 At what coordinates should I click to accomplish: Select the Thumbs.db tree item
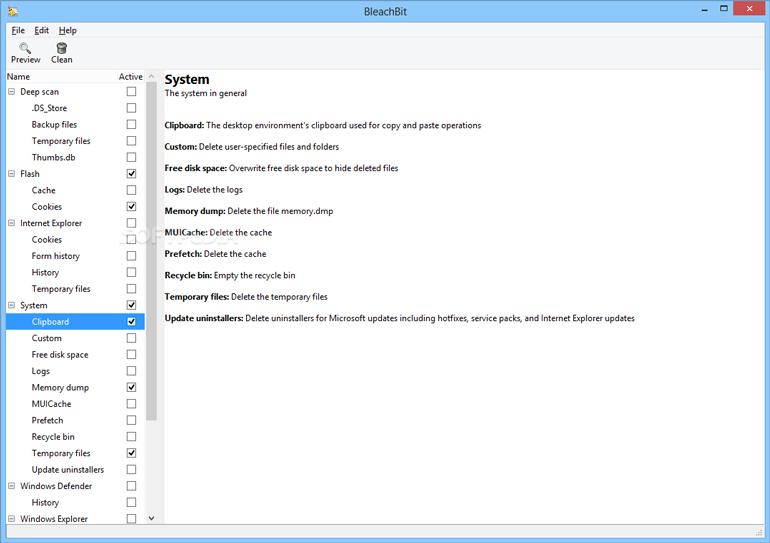tap(54, 158)
